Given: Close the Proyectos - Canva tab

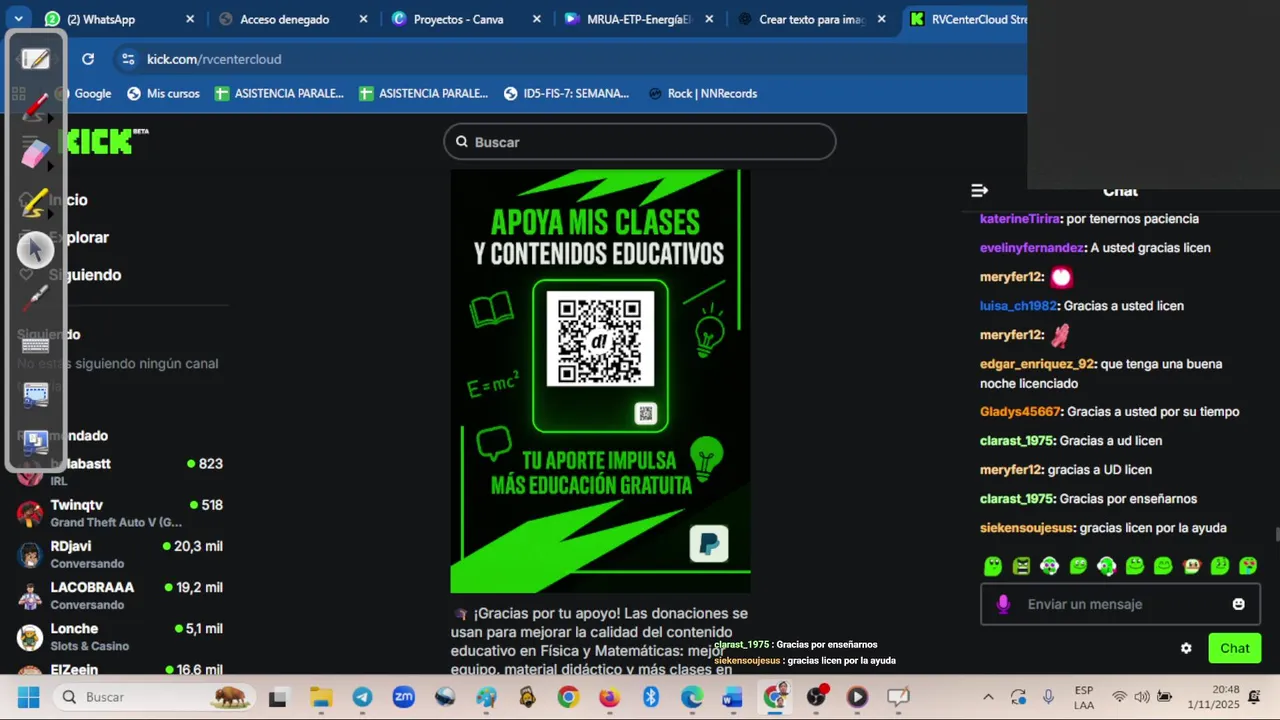Looking at the screenshot, I should (x=537, y=19).
